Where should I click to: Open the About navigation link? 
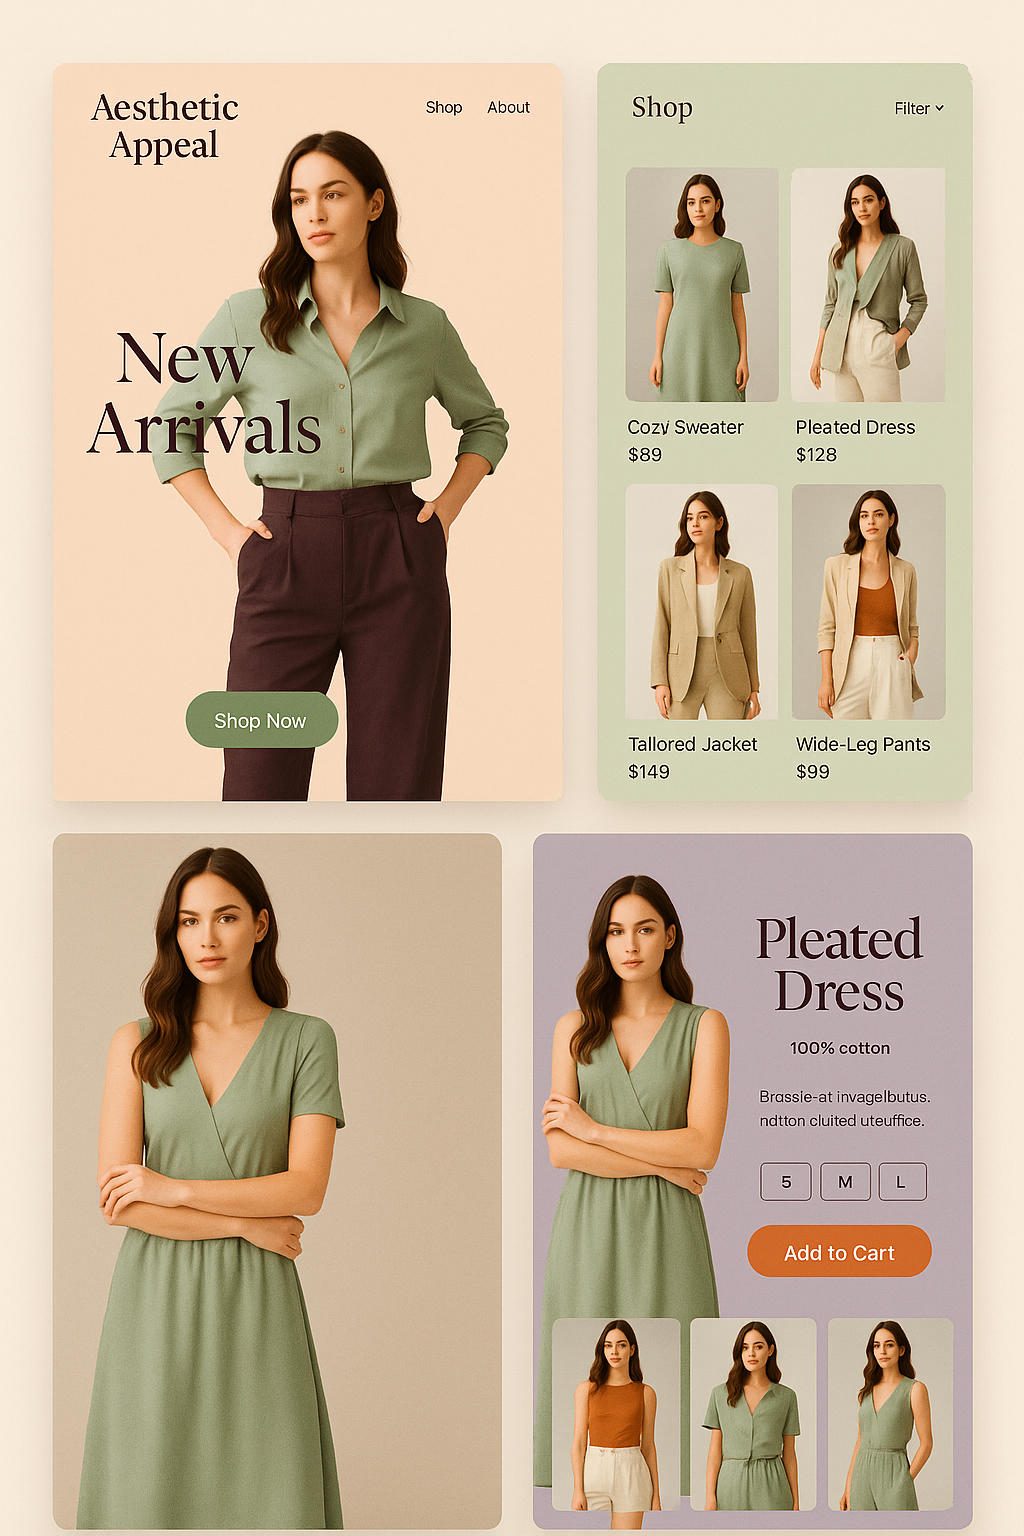click(508, 107)
